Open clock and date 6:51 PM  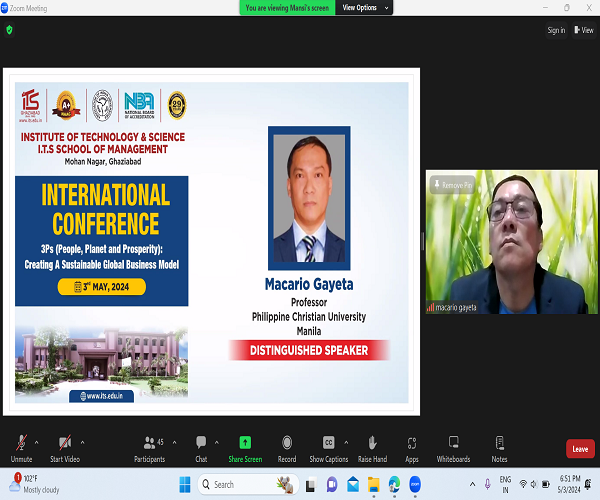(569, 484)
